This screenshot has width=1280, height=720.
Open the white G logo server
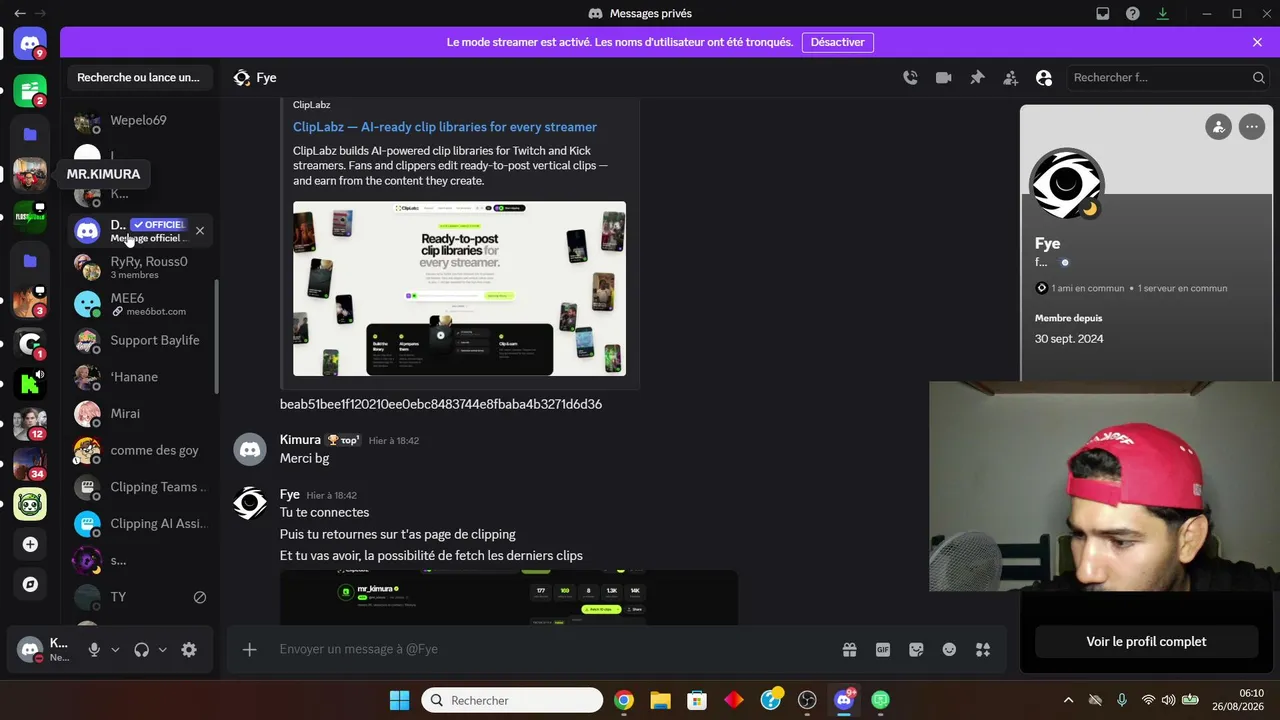30,344
